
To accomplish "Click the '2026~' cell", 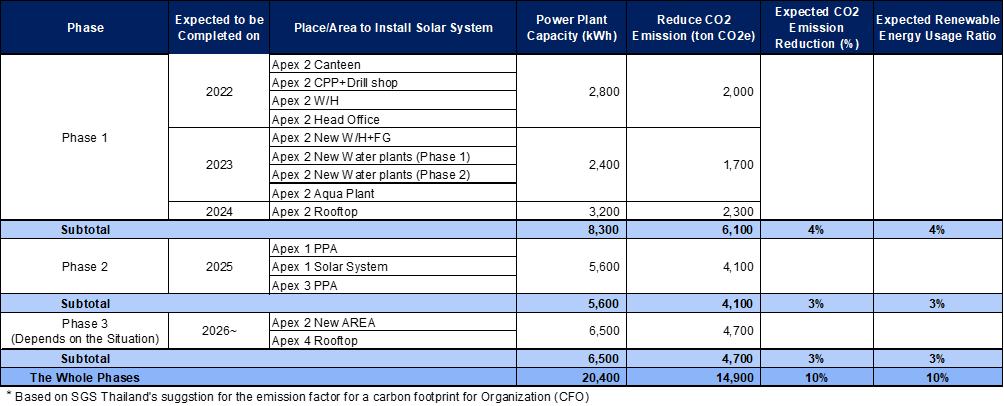I will click(219, 330).
